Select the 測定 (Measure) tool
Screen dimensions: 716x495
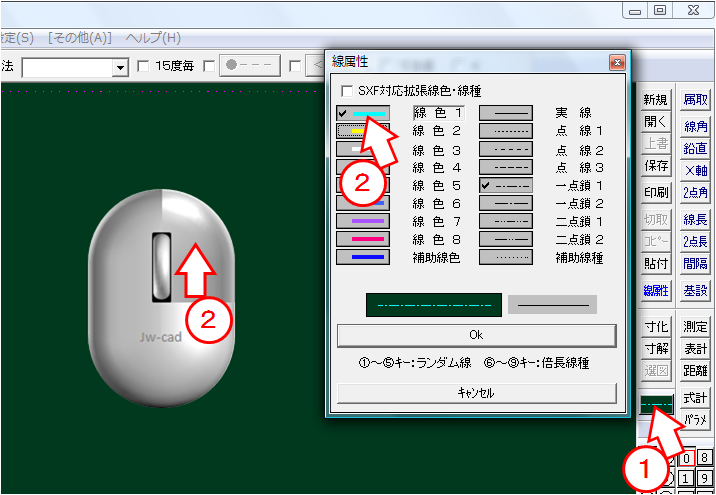tap(695, 327)
